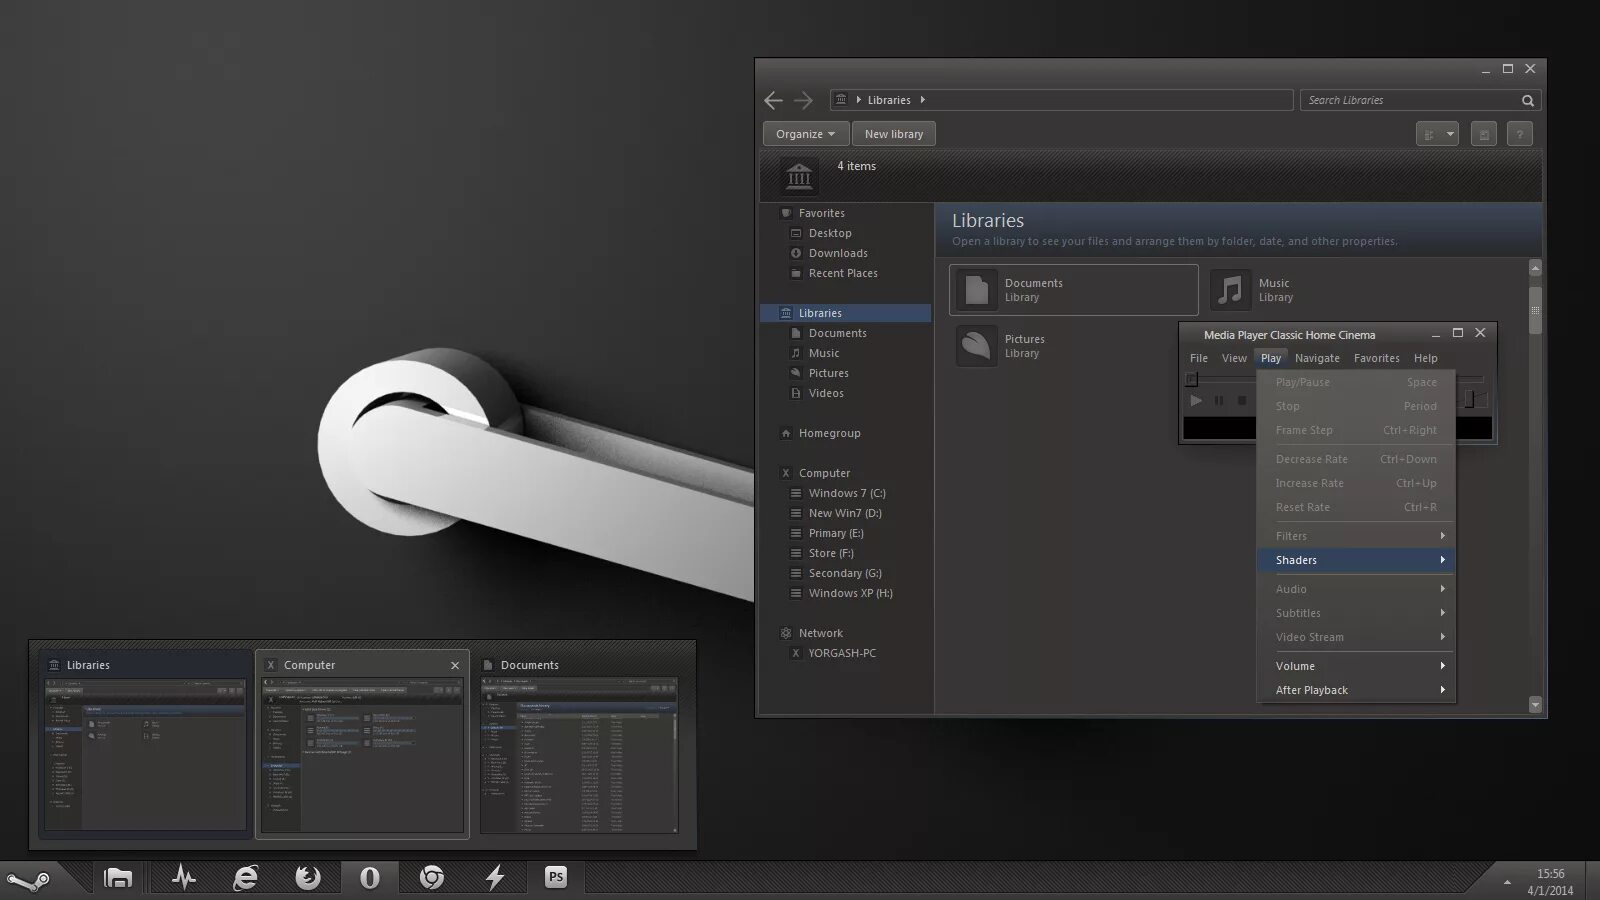The image size is (1600, 900).
Task: Open Recent Places in Favorites
Action: tap(843, 273)
